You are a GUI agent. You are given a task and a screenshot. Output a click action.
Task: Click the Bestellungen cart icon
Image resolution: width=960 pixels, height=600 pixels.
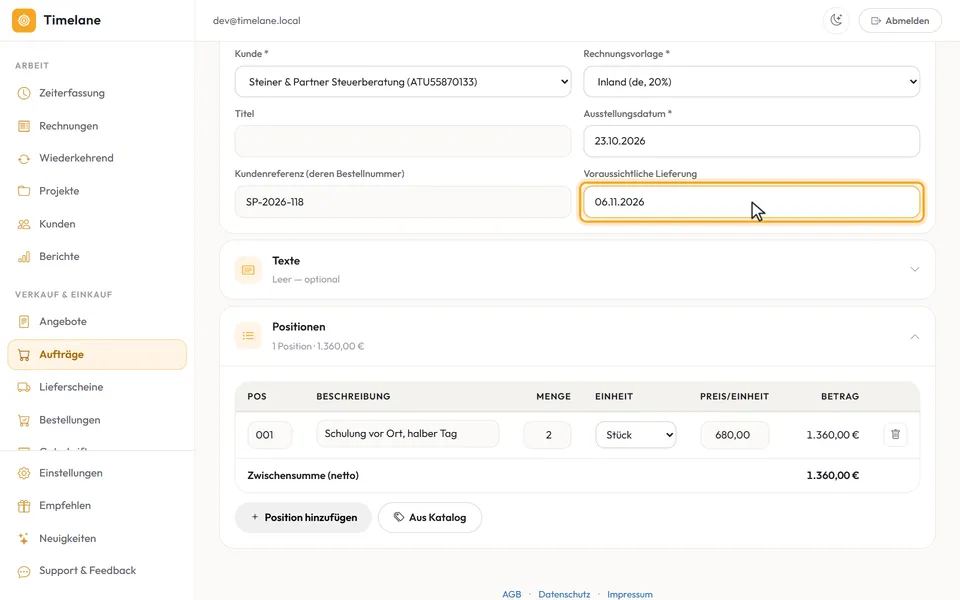click(x=24, y=420)
